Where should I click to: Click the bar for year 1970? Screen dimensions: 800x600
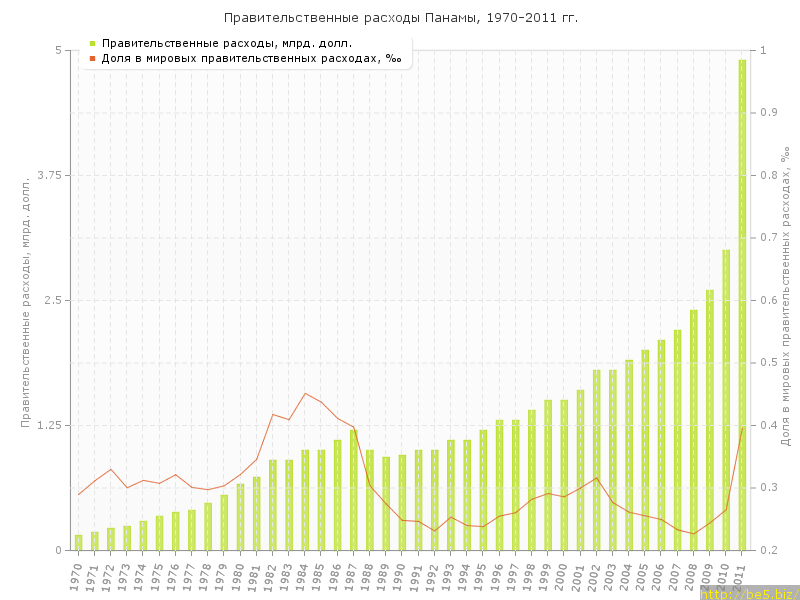click(x=79, y=542)
